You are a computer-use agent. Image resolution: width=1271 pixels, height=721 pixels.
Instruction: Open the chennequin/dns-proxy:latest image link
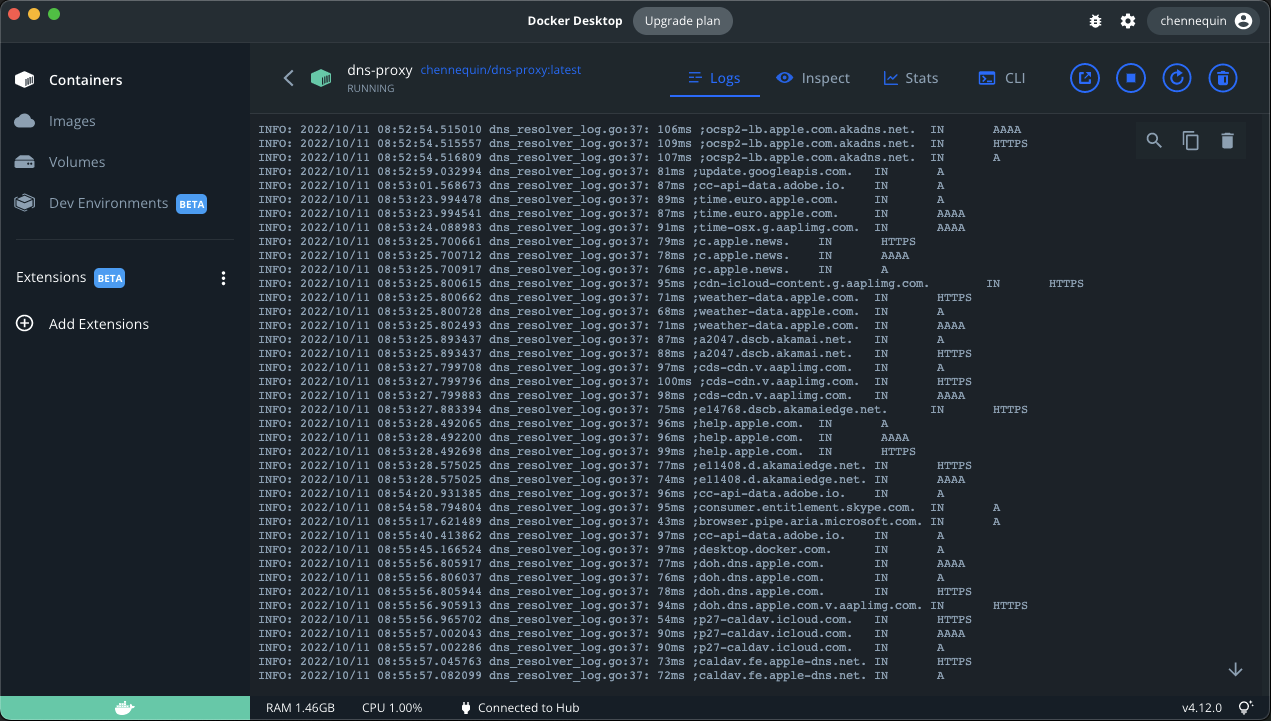(500, 70)
